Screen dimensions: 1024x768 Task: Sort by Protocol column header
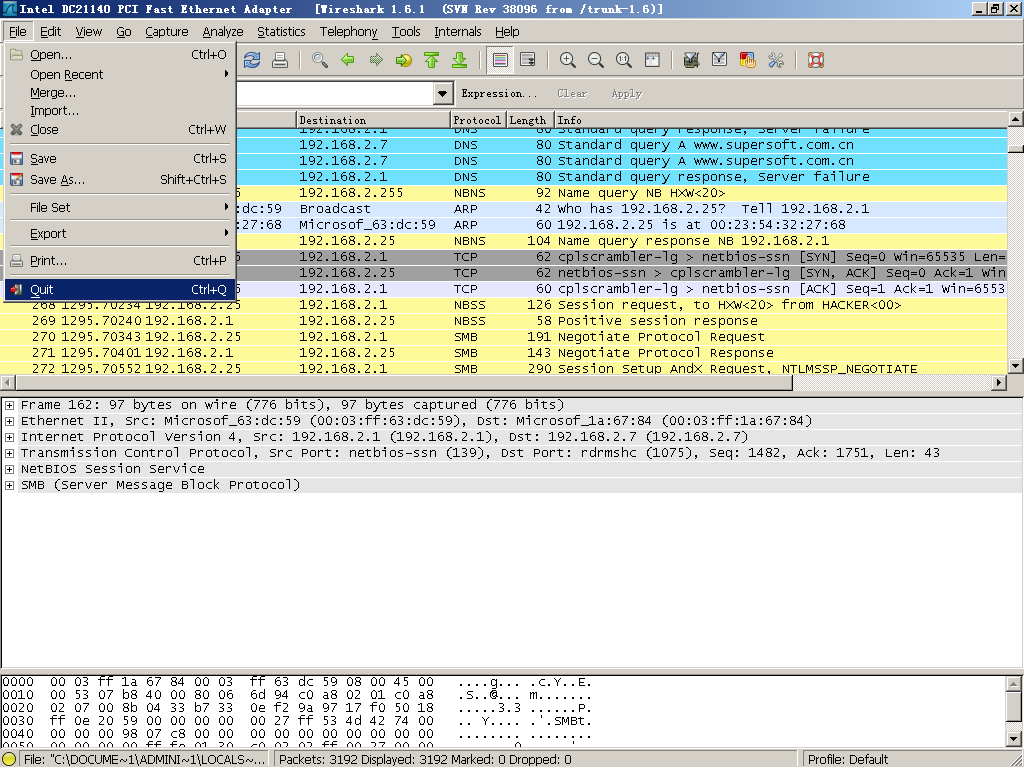[x=478, y=120]
